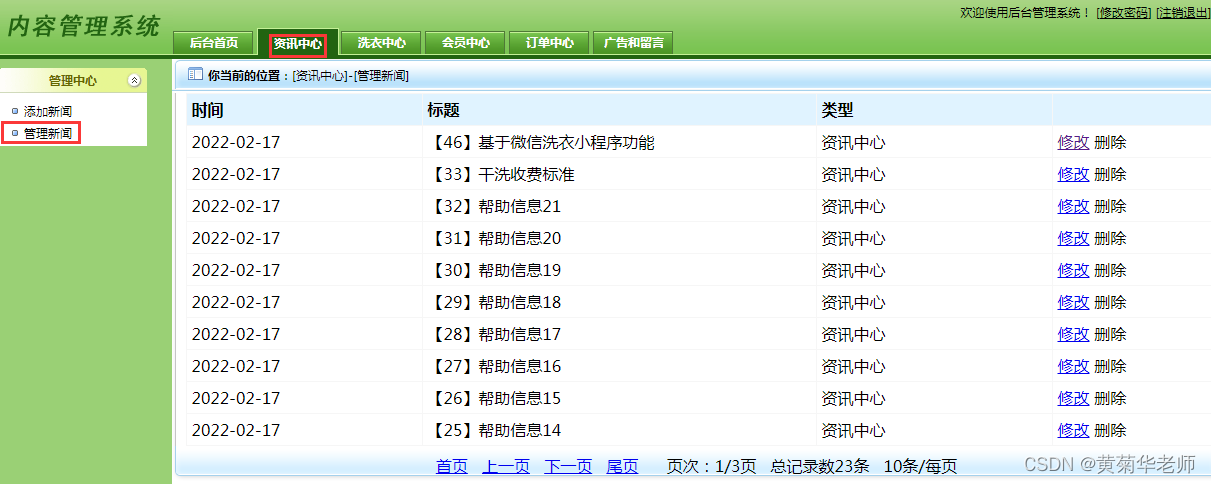Click the 管理中心 panel heading

coord(73,81)
